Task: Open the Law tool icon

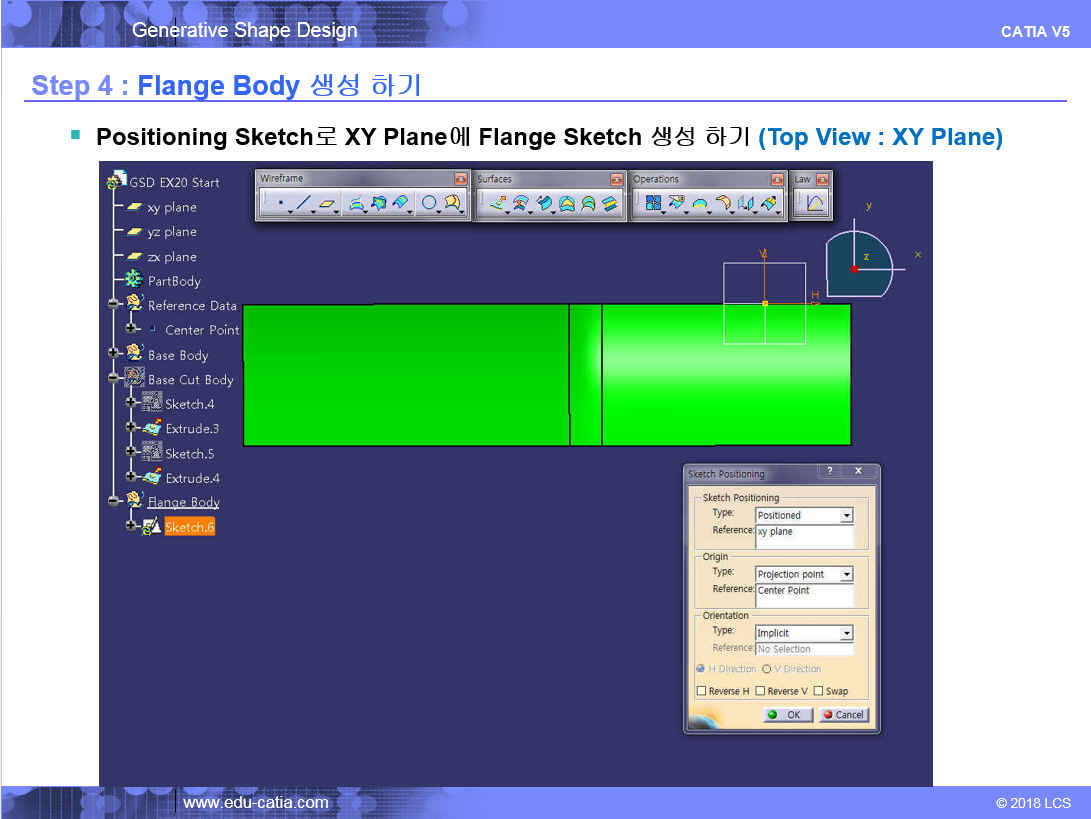Action: pos(815,204)
